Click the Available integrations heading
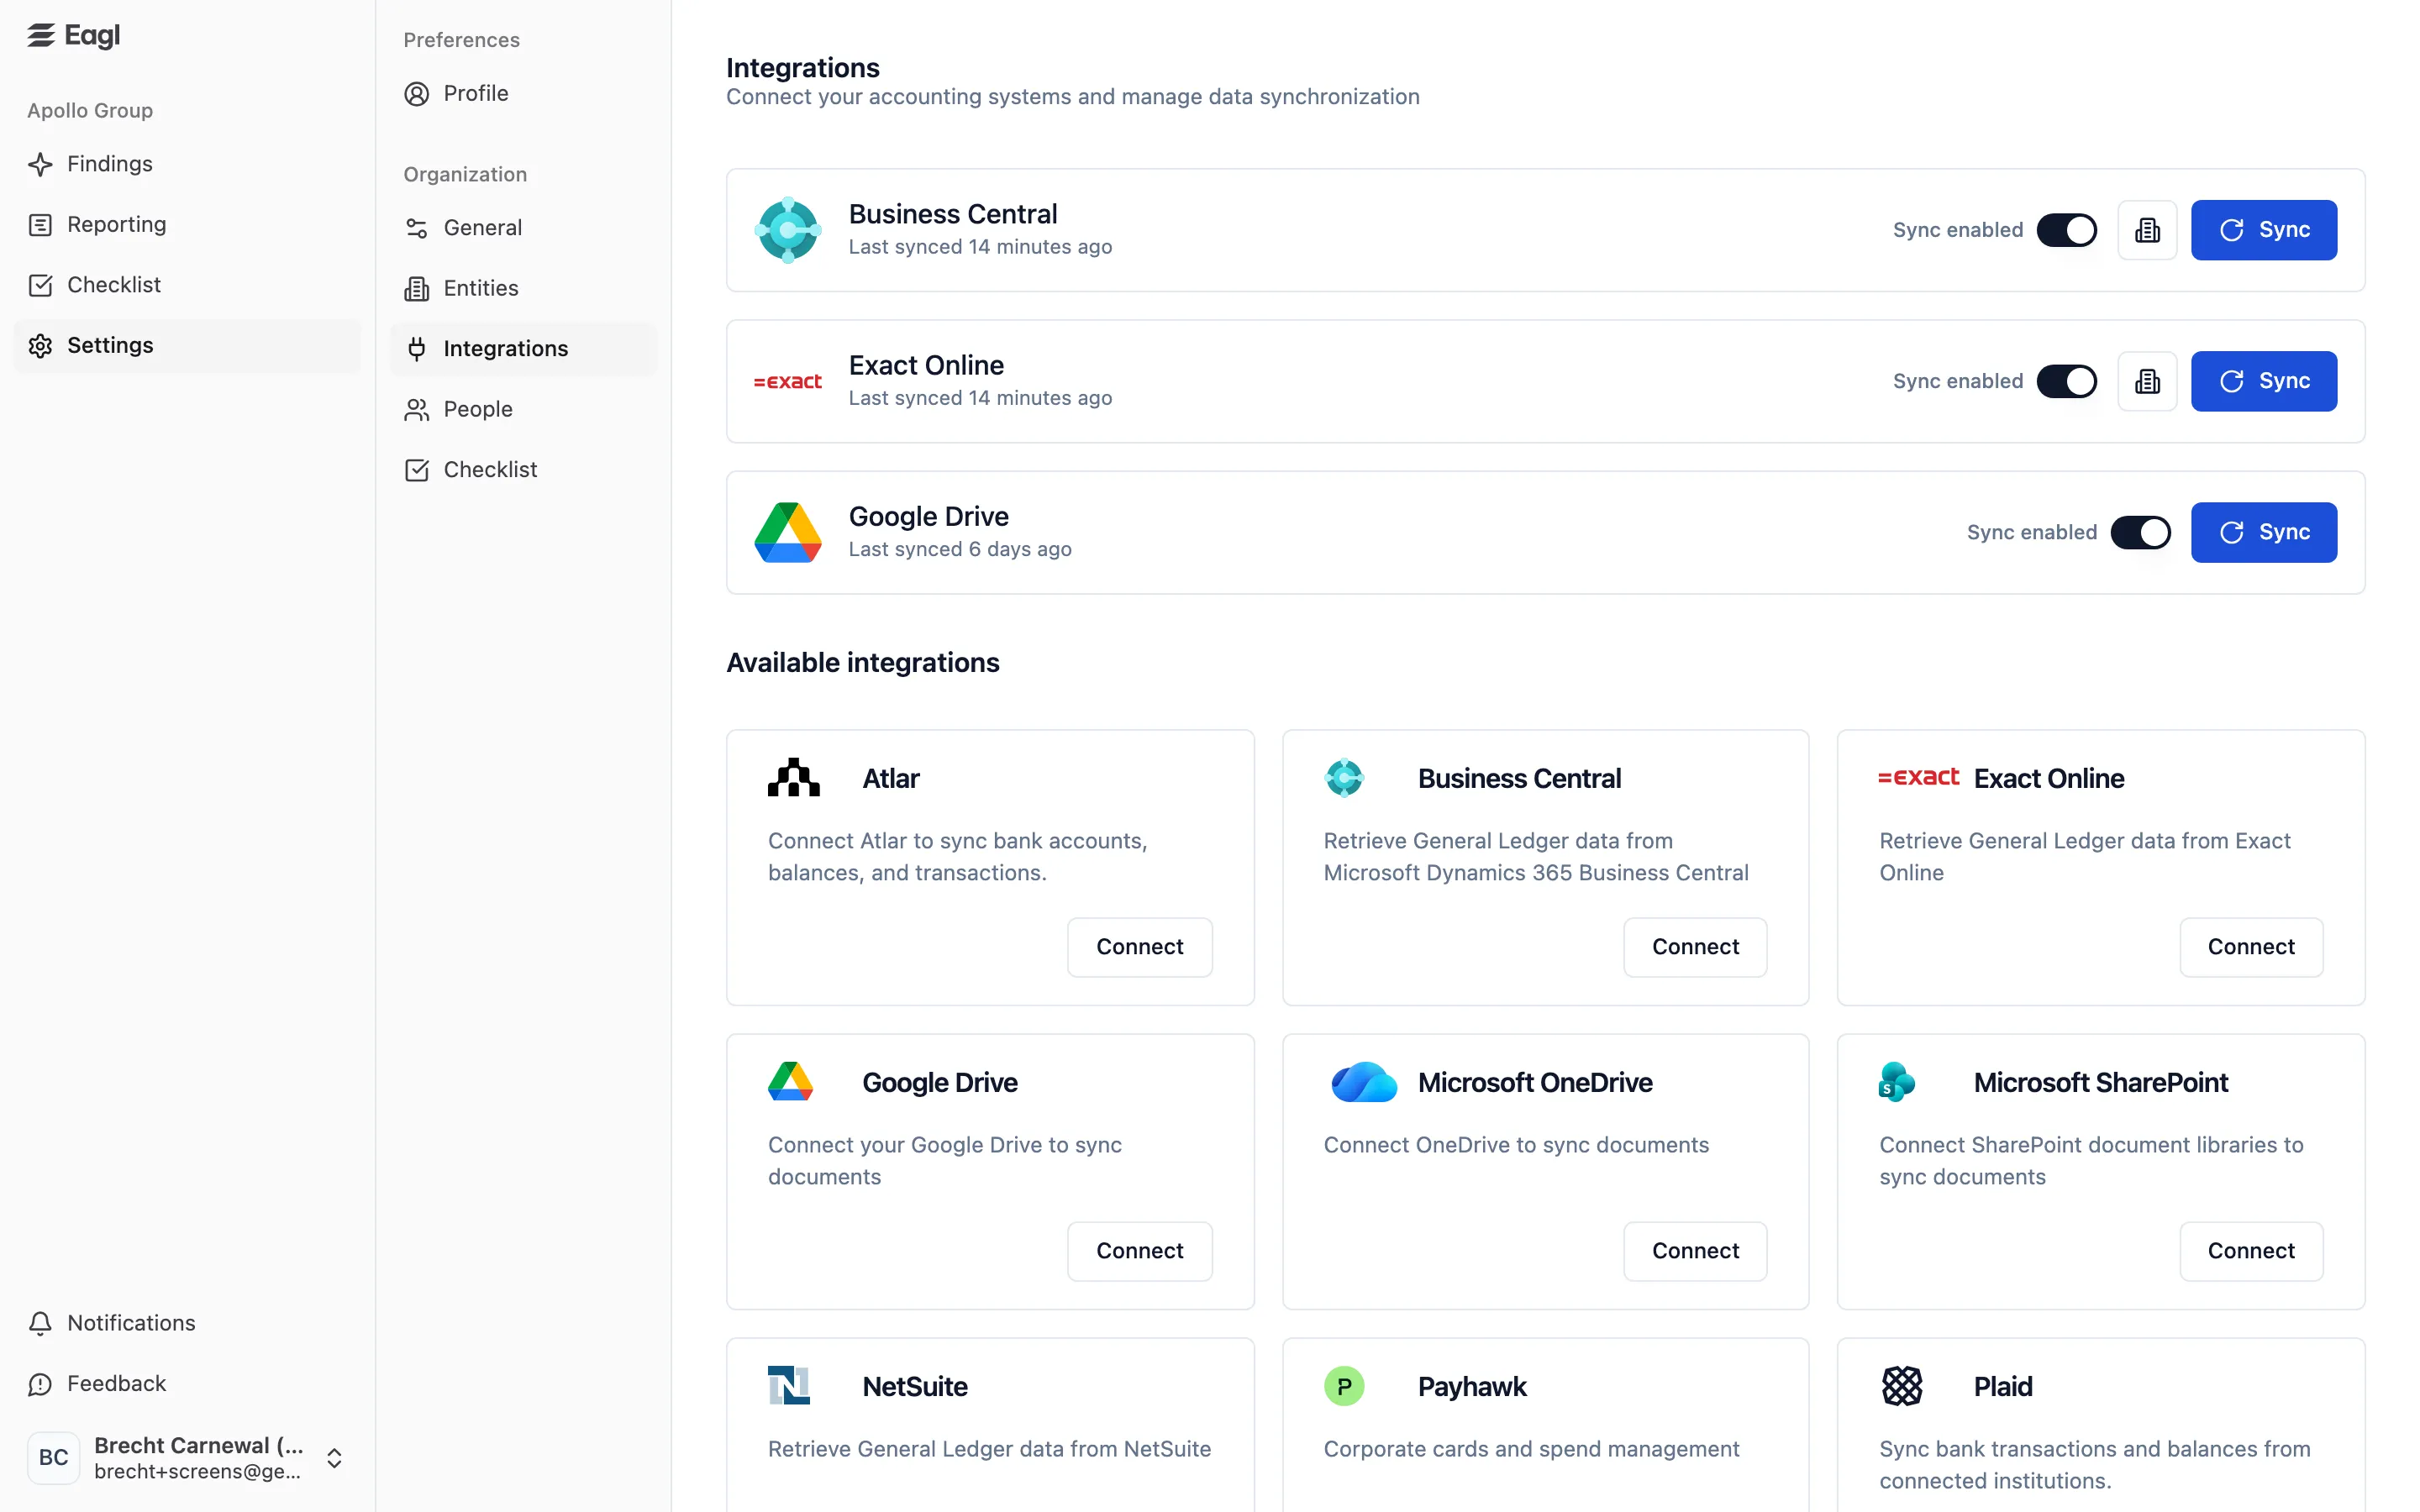Viewport: 2420px width, 1512px height. point(863,663)
